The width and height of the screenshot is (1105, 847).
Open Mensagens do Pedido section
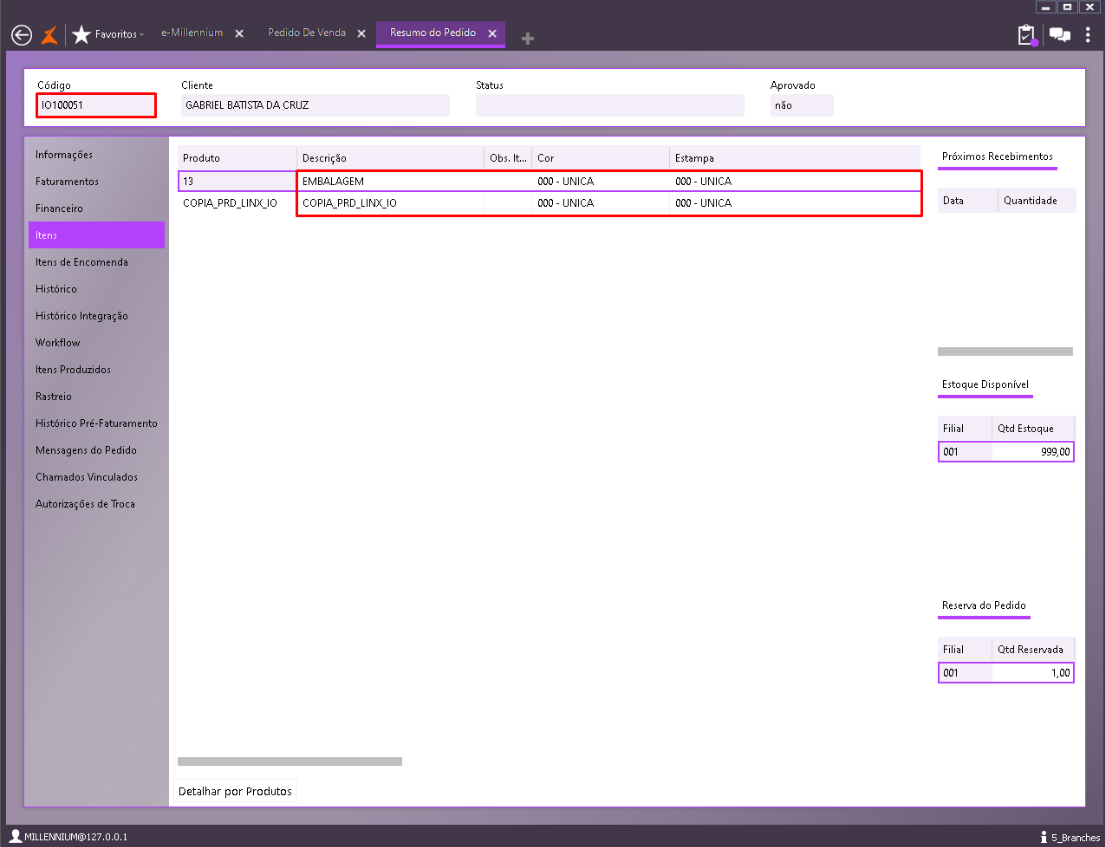pos(97,450)
